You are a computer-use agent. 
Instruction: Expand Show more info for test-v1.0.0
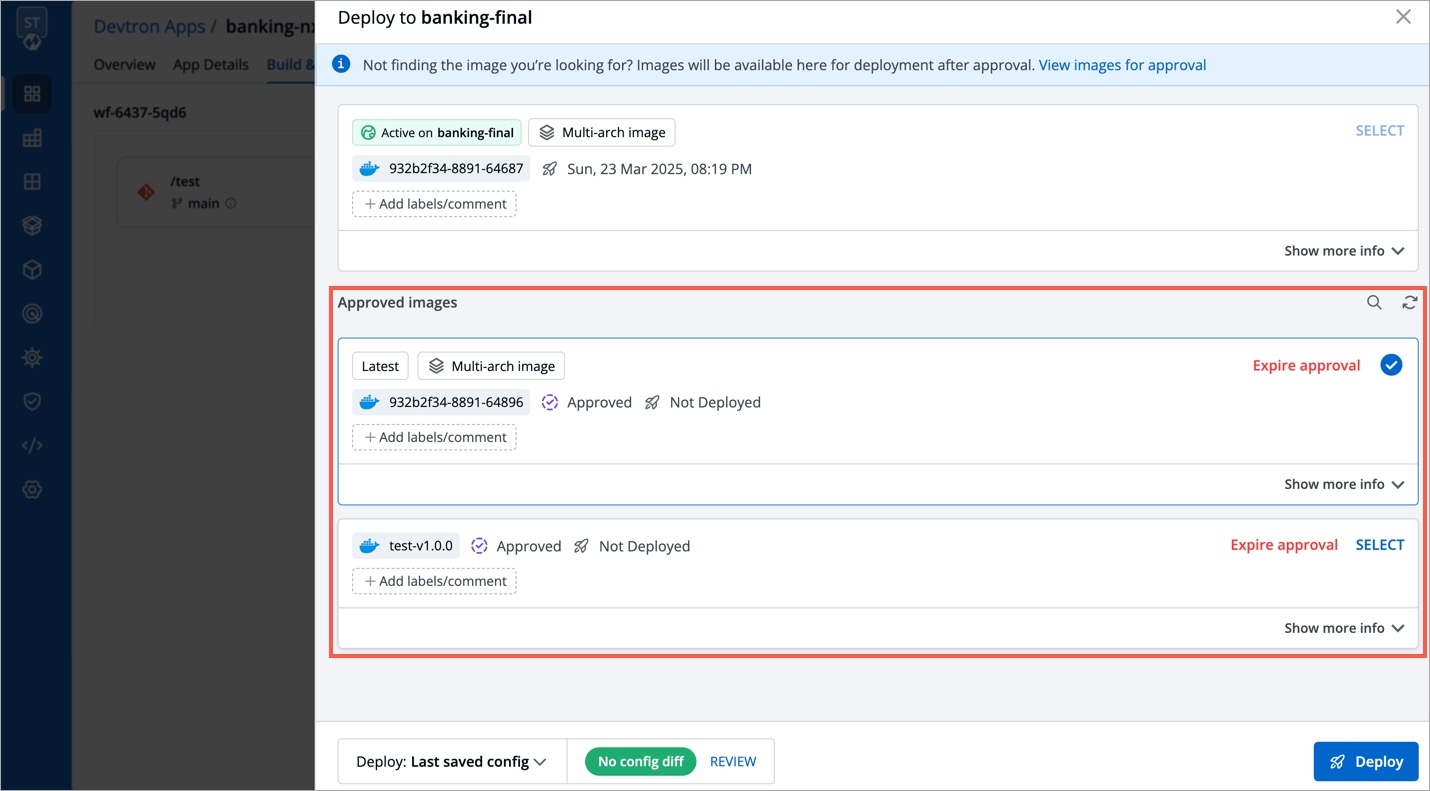click(x=1343, y=628)
